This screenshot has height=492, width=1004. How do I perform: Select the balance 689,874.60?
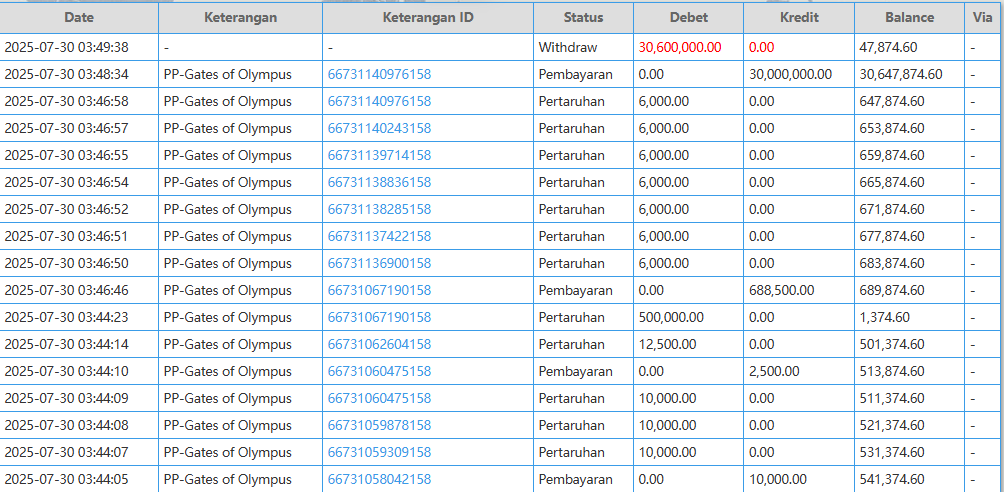892,290
